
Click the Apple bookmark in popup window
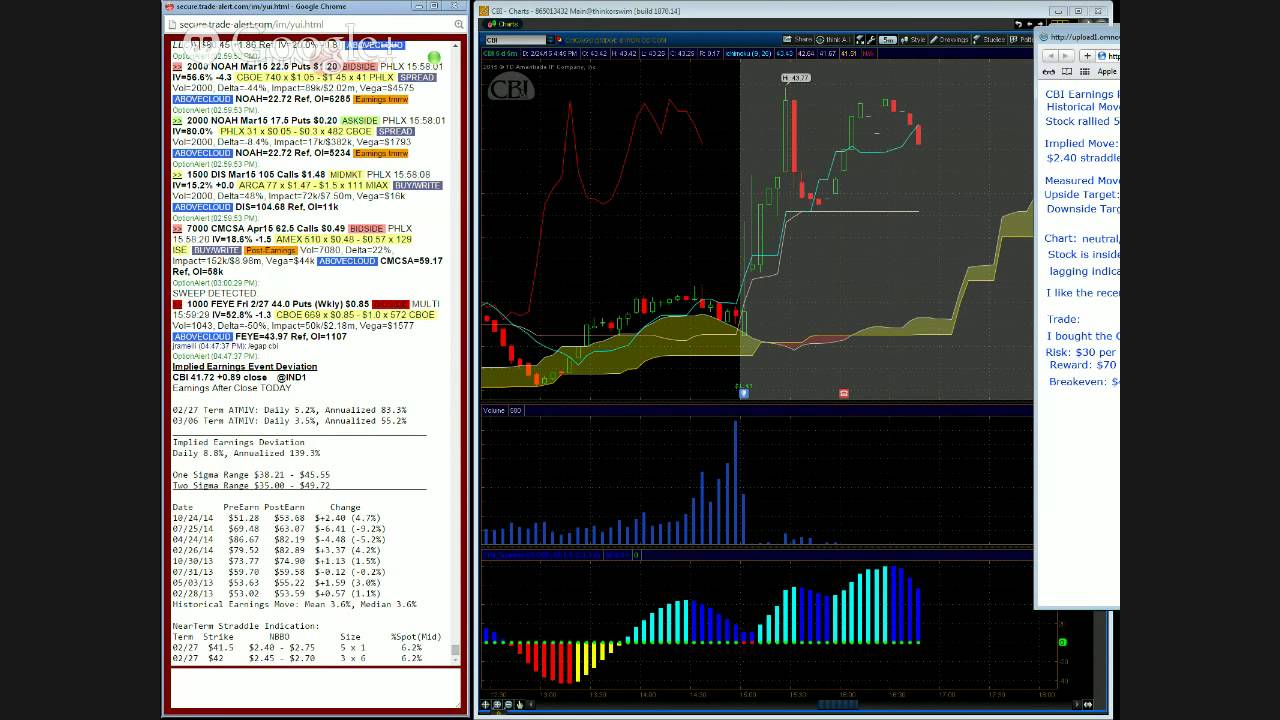tap(1107, 72)
